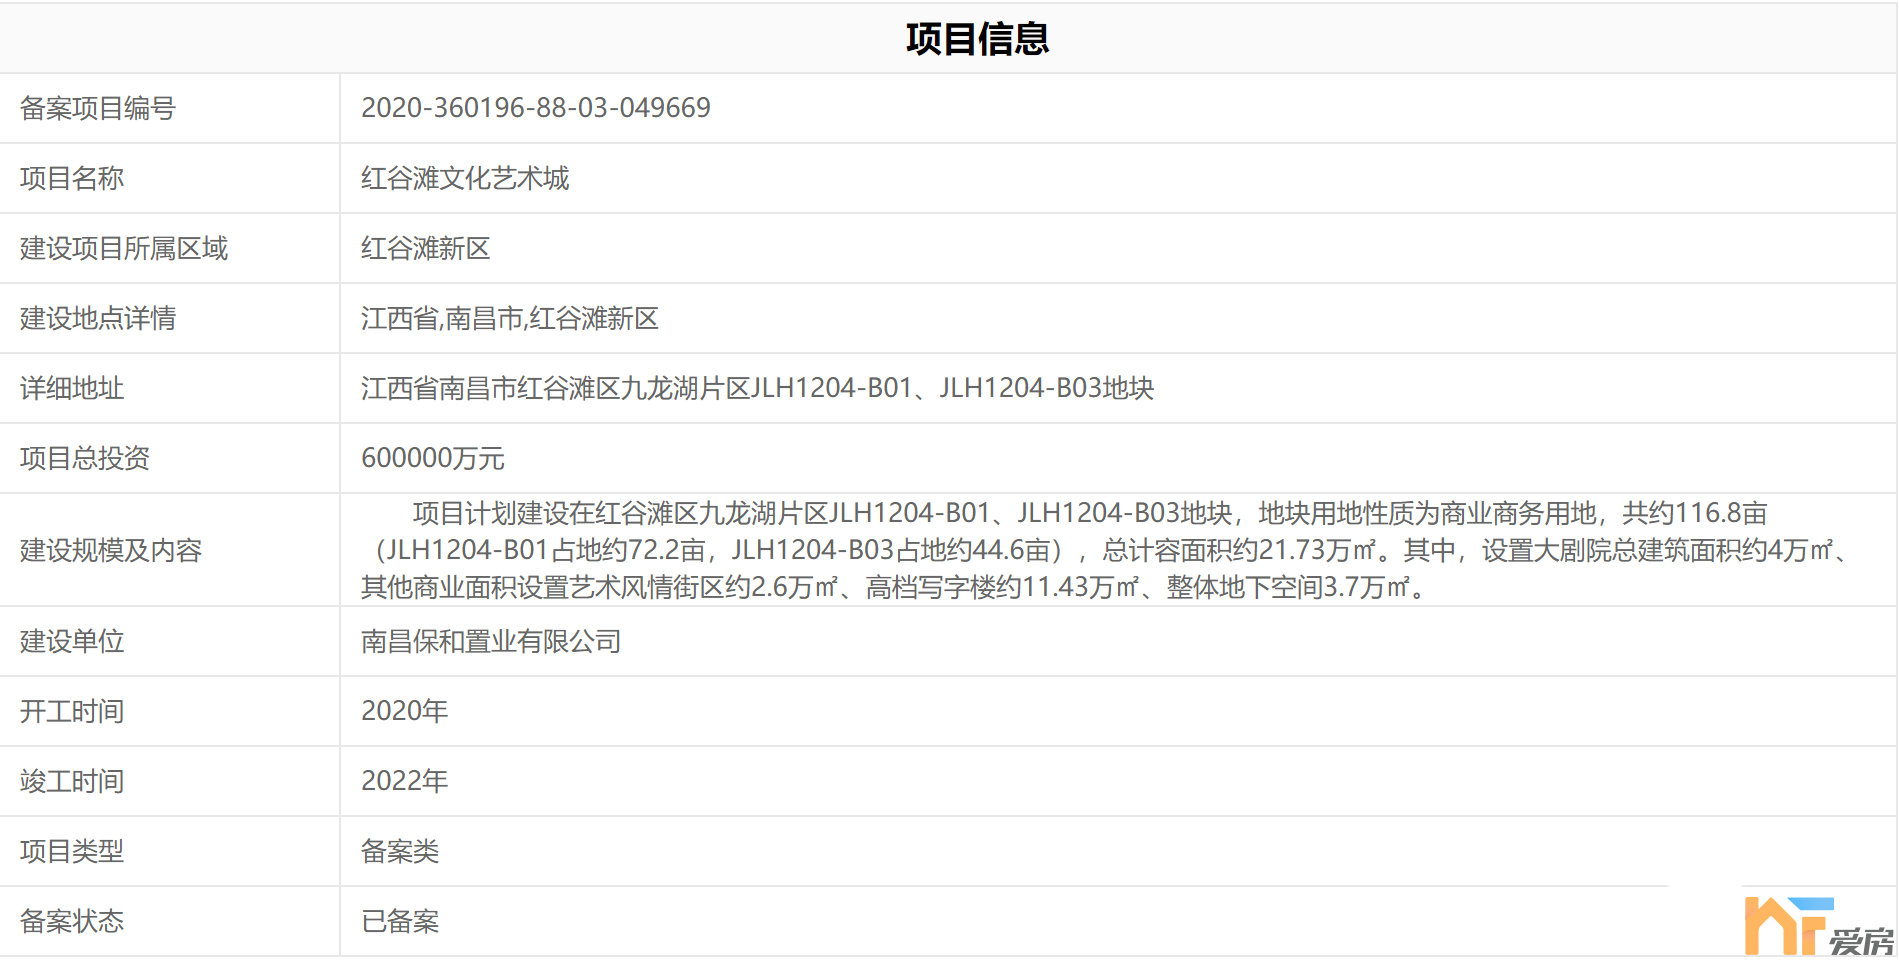Click the 项目类型 label
Viewport: 1899px width, 963px height.
[72, 851]
